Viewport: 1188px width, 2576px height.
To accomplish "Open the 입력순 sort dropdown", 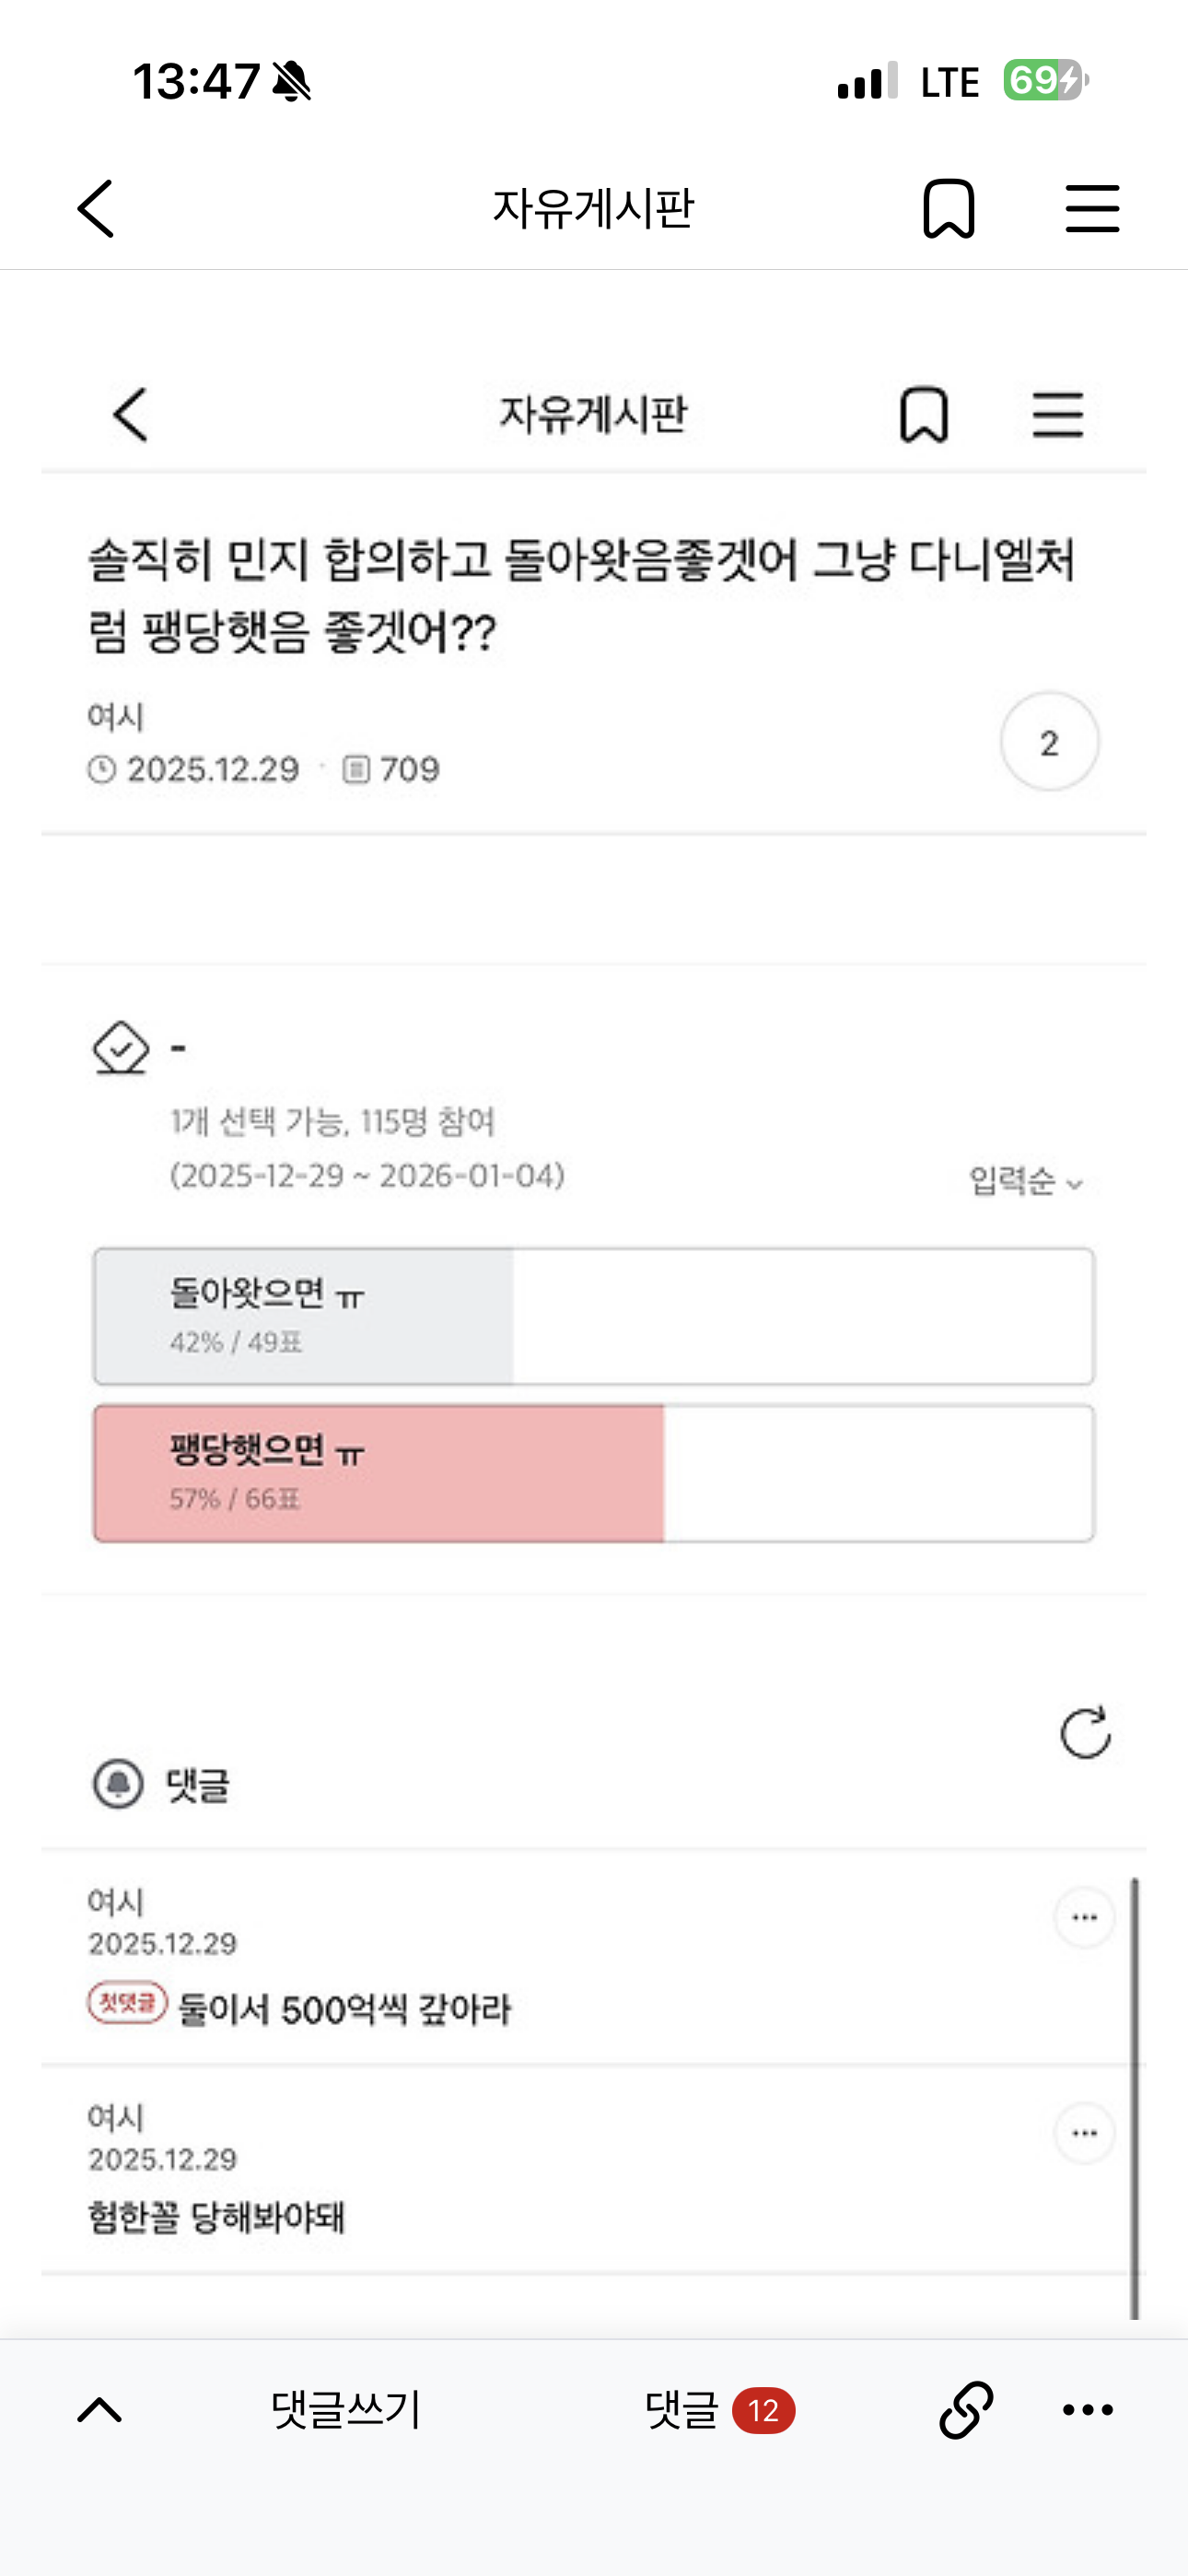I will coord(1025,1182).
